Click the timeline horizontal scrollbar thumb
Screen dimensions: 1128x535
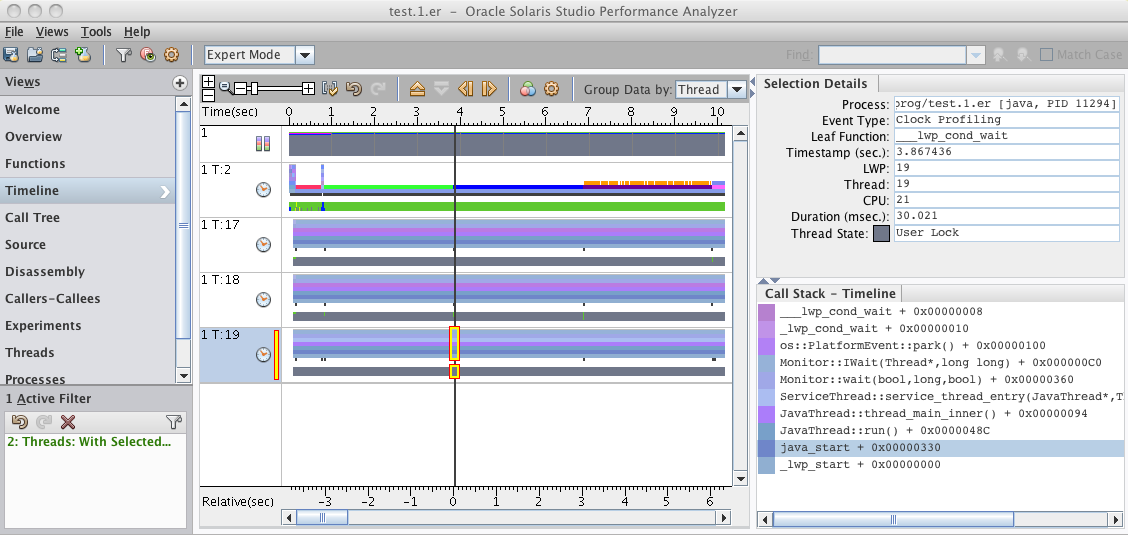point(322,517)
